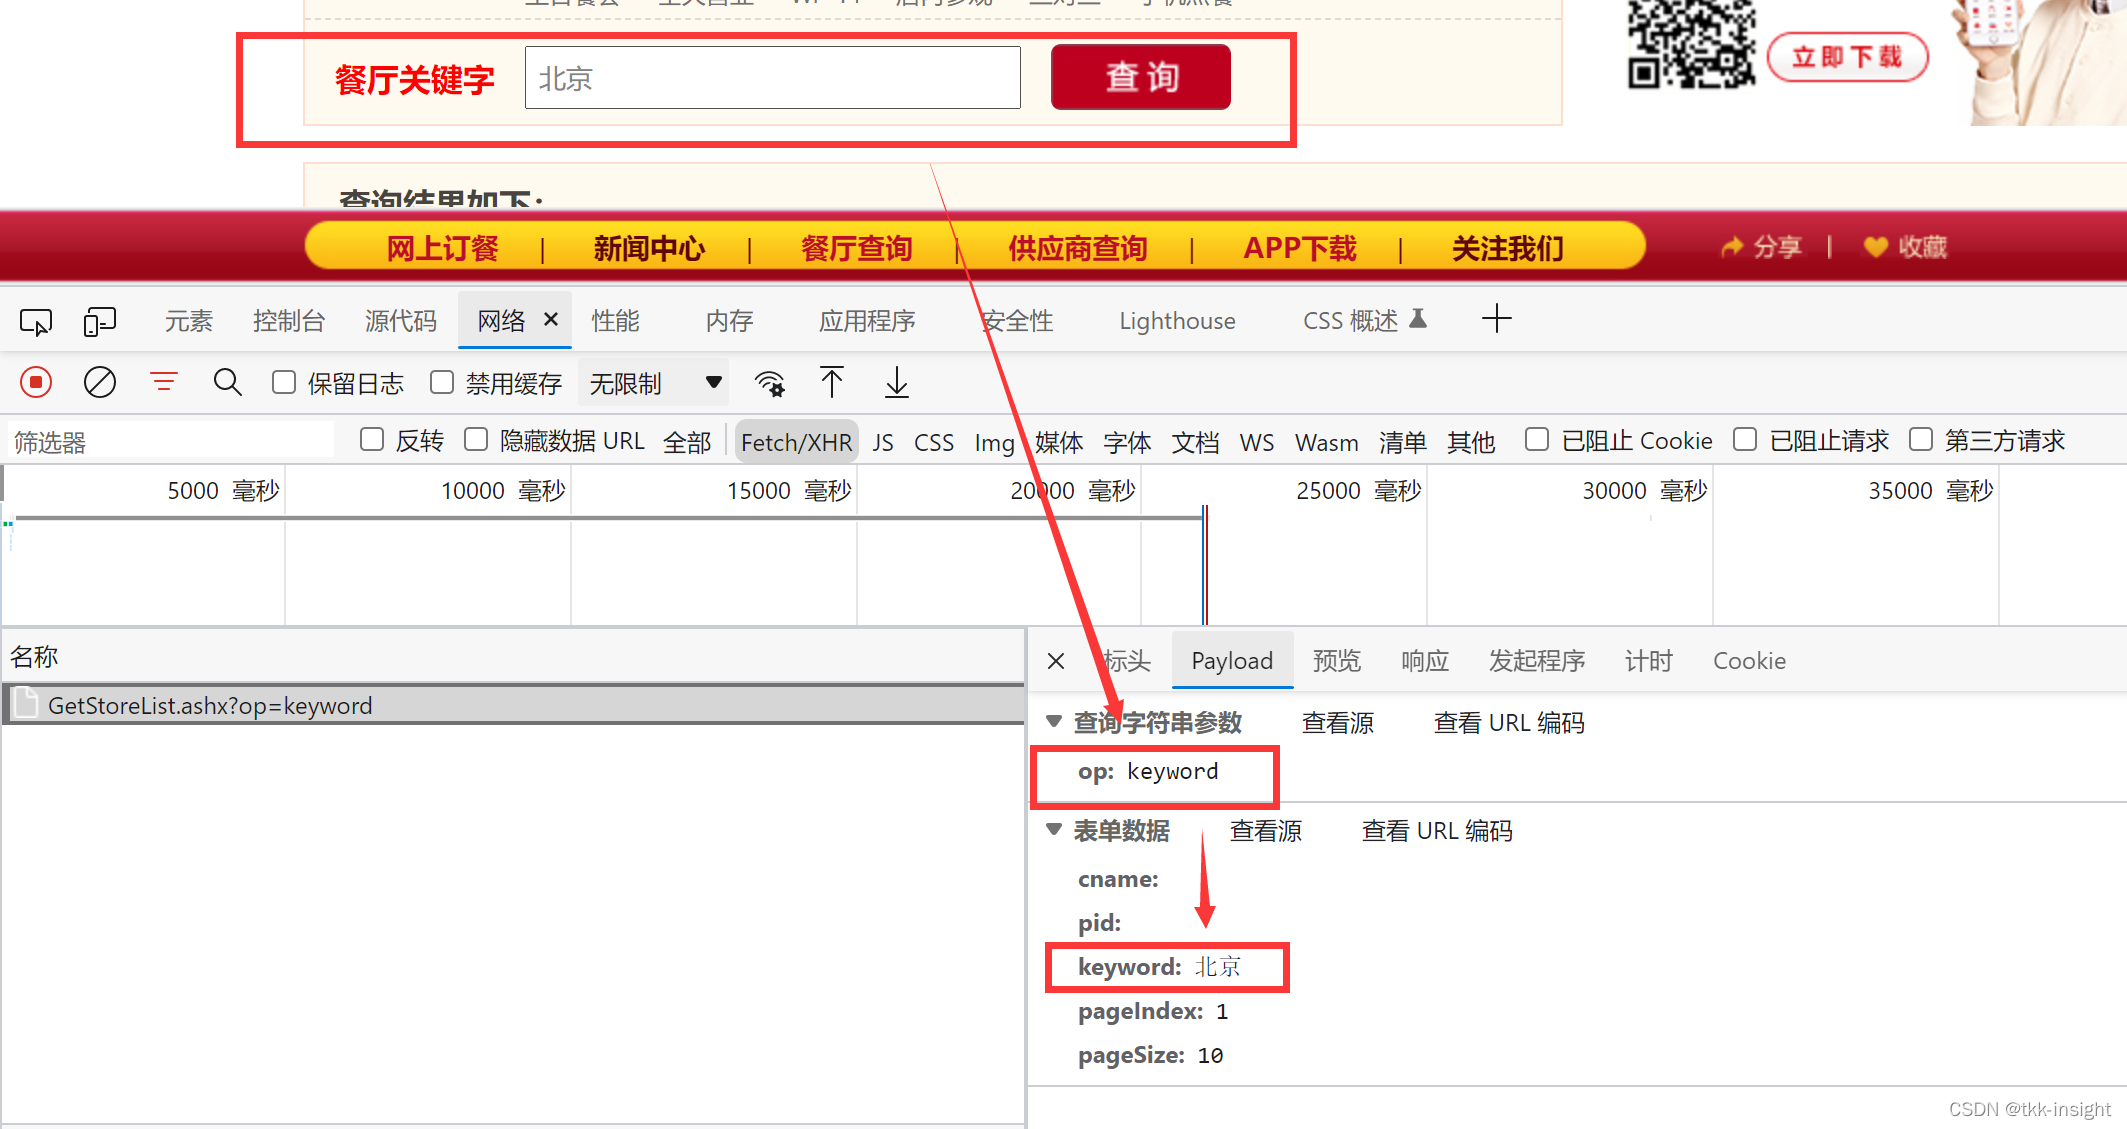The height and width of the screenshot is (1129, 2127).
Task: Open the 控制台 devtools tab
Action: 288,321
